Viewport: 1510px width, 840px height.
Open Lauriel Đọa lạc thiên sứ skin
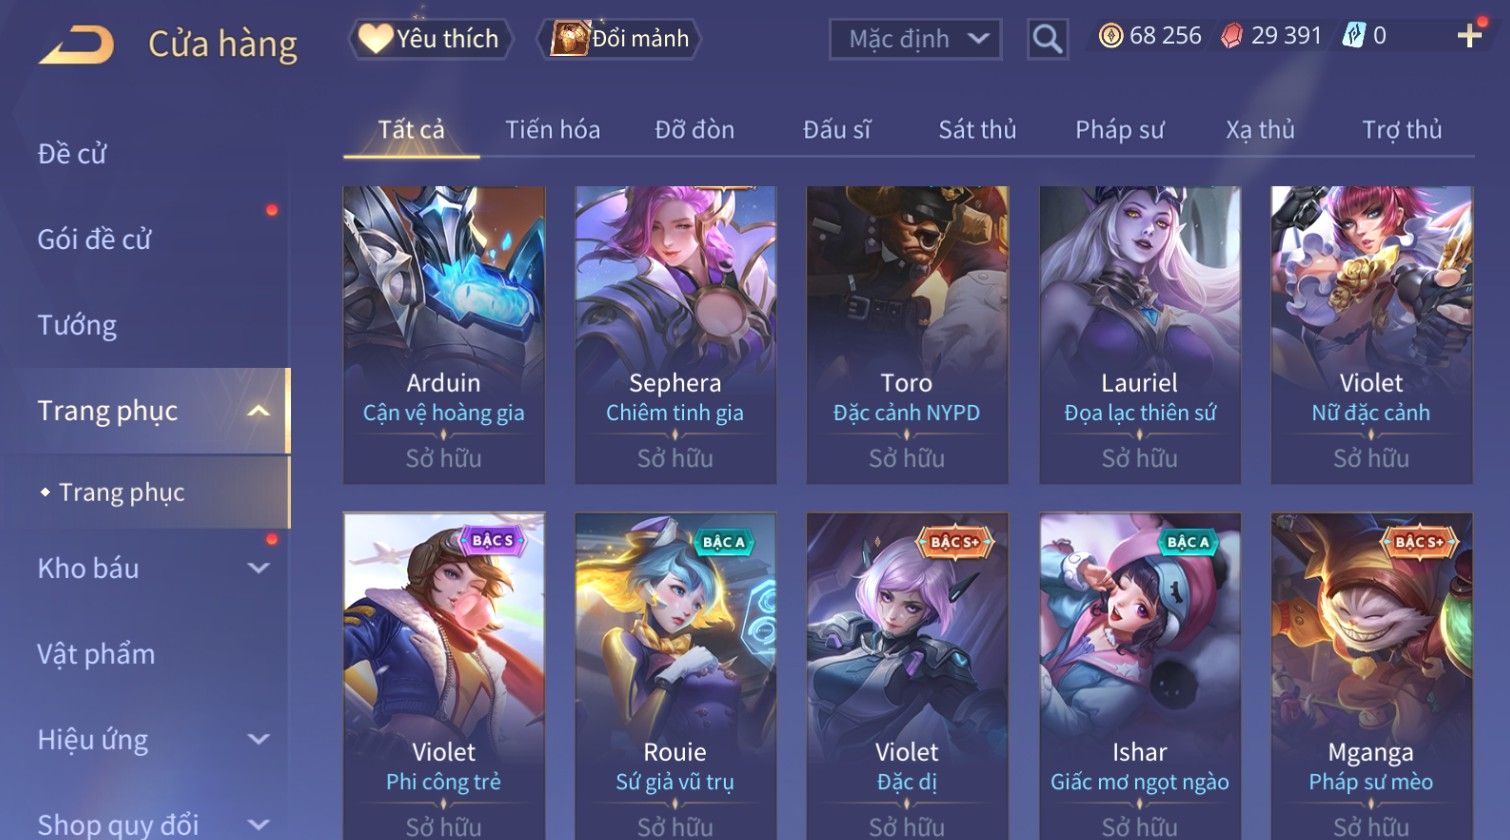click(x=1139, y=335)
